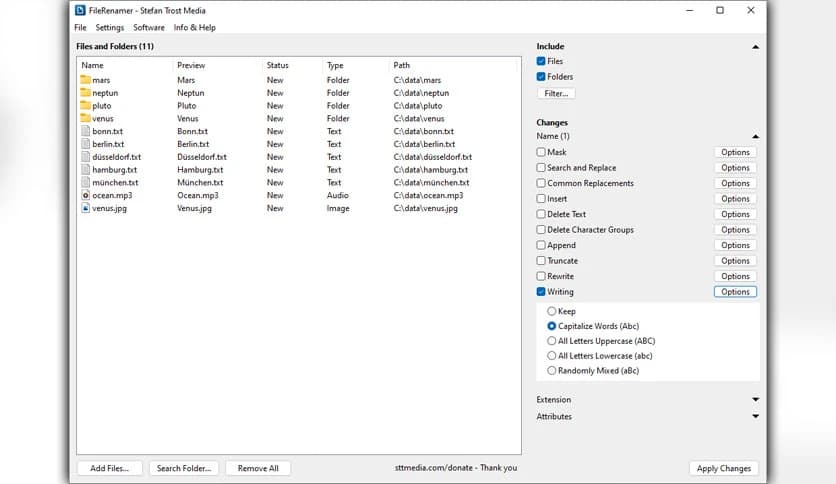Select Randomly Mixed (aBc) option
The image size is (836, 484).
point(552,370)
